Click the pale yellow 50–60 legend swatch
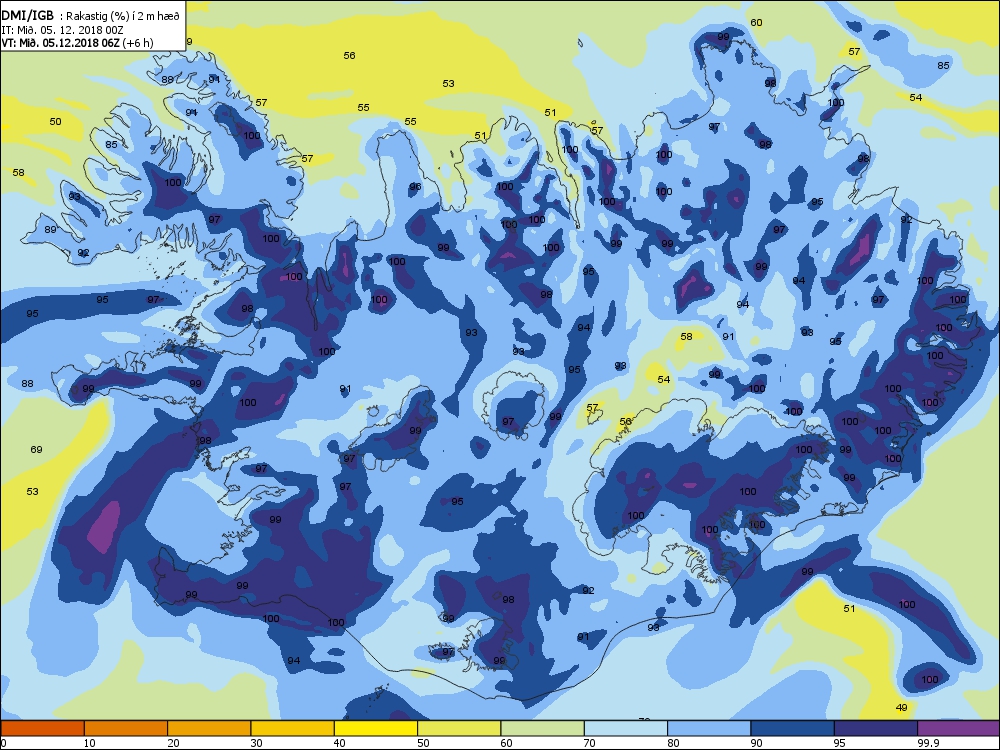 459,728
